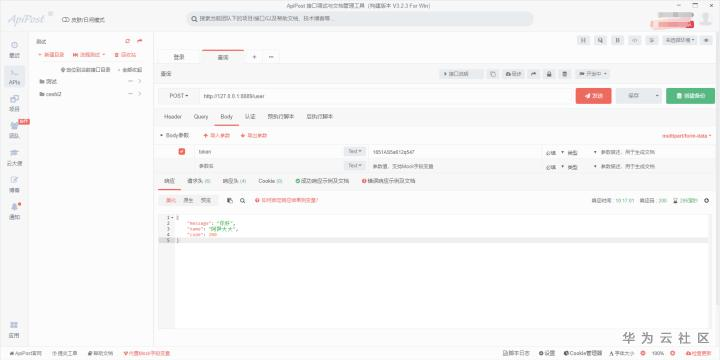Click the URL input field

(385, 96)
